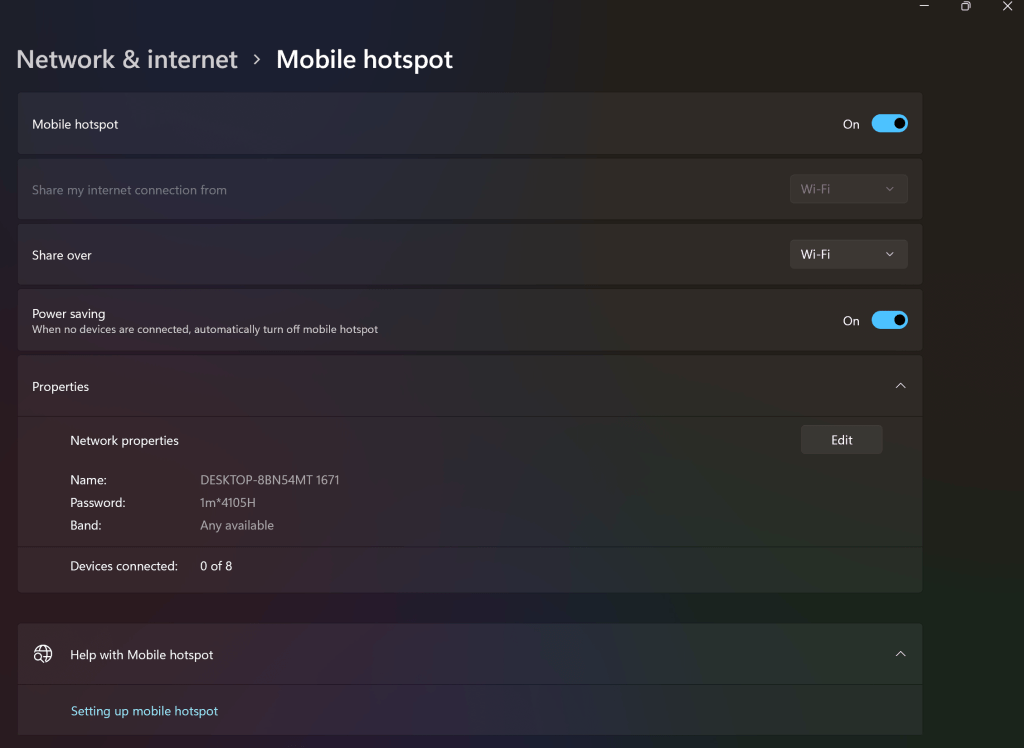The height and width of the screenshot is (748, 1024).
Task: Minimize the Settings window
Action: click(x=924, y=6)
